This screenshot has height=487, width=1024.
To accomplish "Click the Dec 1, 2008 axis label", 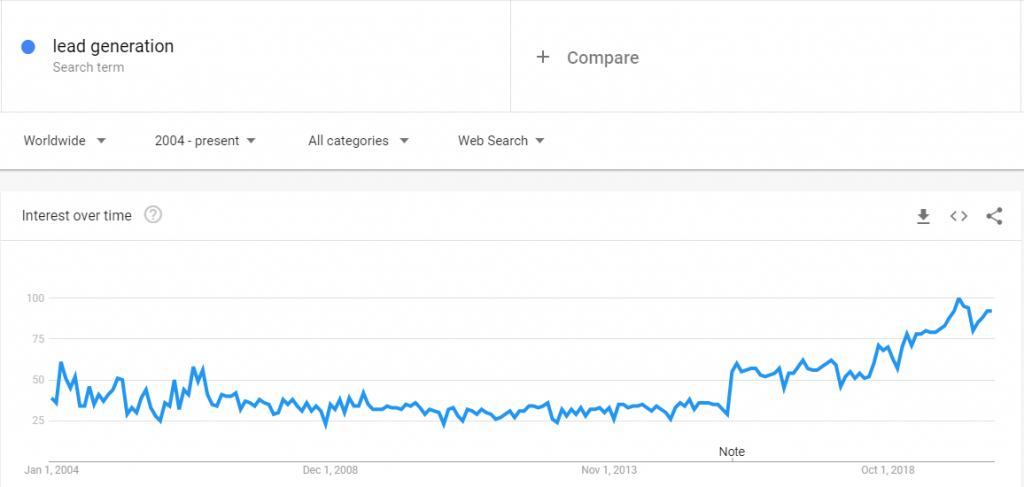I will coord(330,470).
